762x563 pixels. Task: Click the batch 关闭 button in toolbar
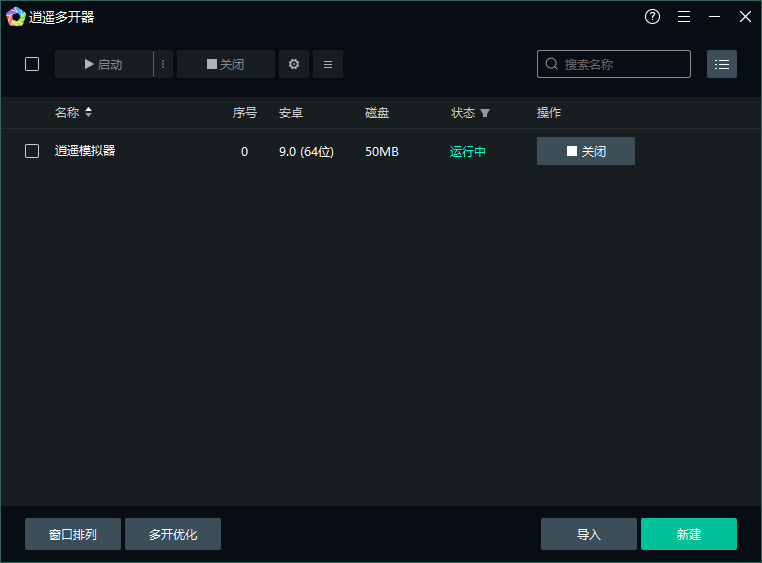point(226,64)
